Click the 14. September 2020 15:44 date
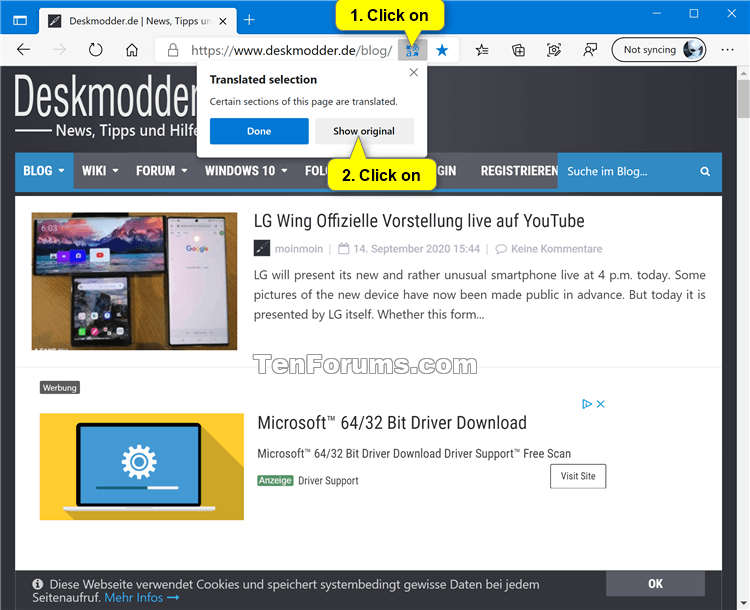The width and height of the screenshot is (750, 610). coord(417,249)
